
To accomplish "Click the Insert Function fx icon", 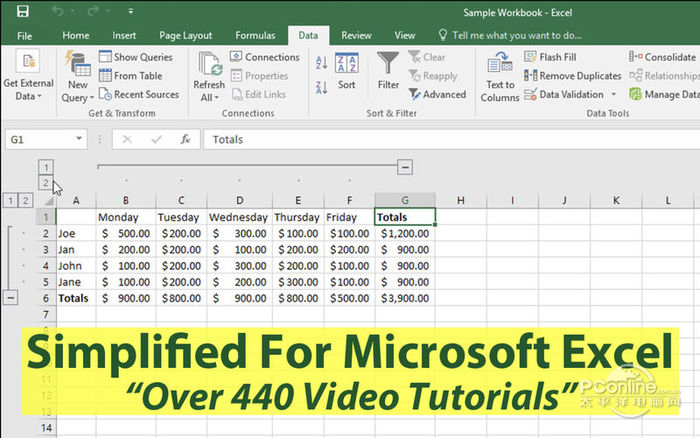I will point(185,140).
